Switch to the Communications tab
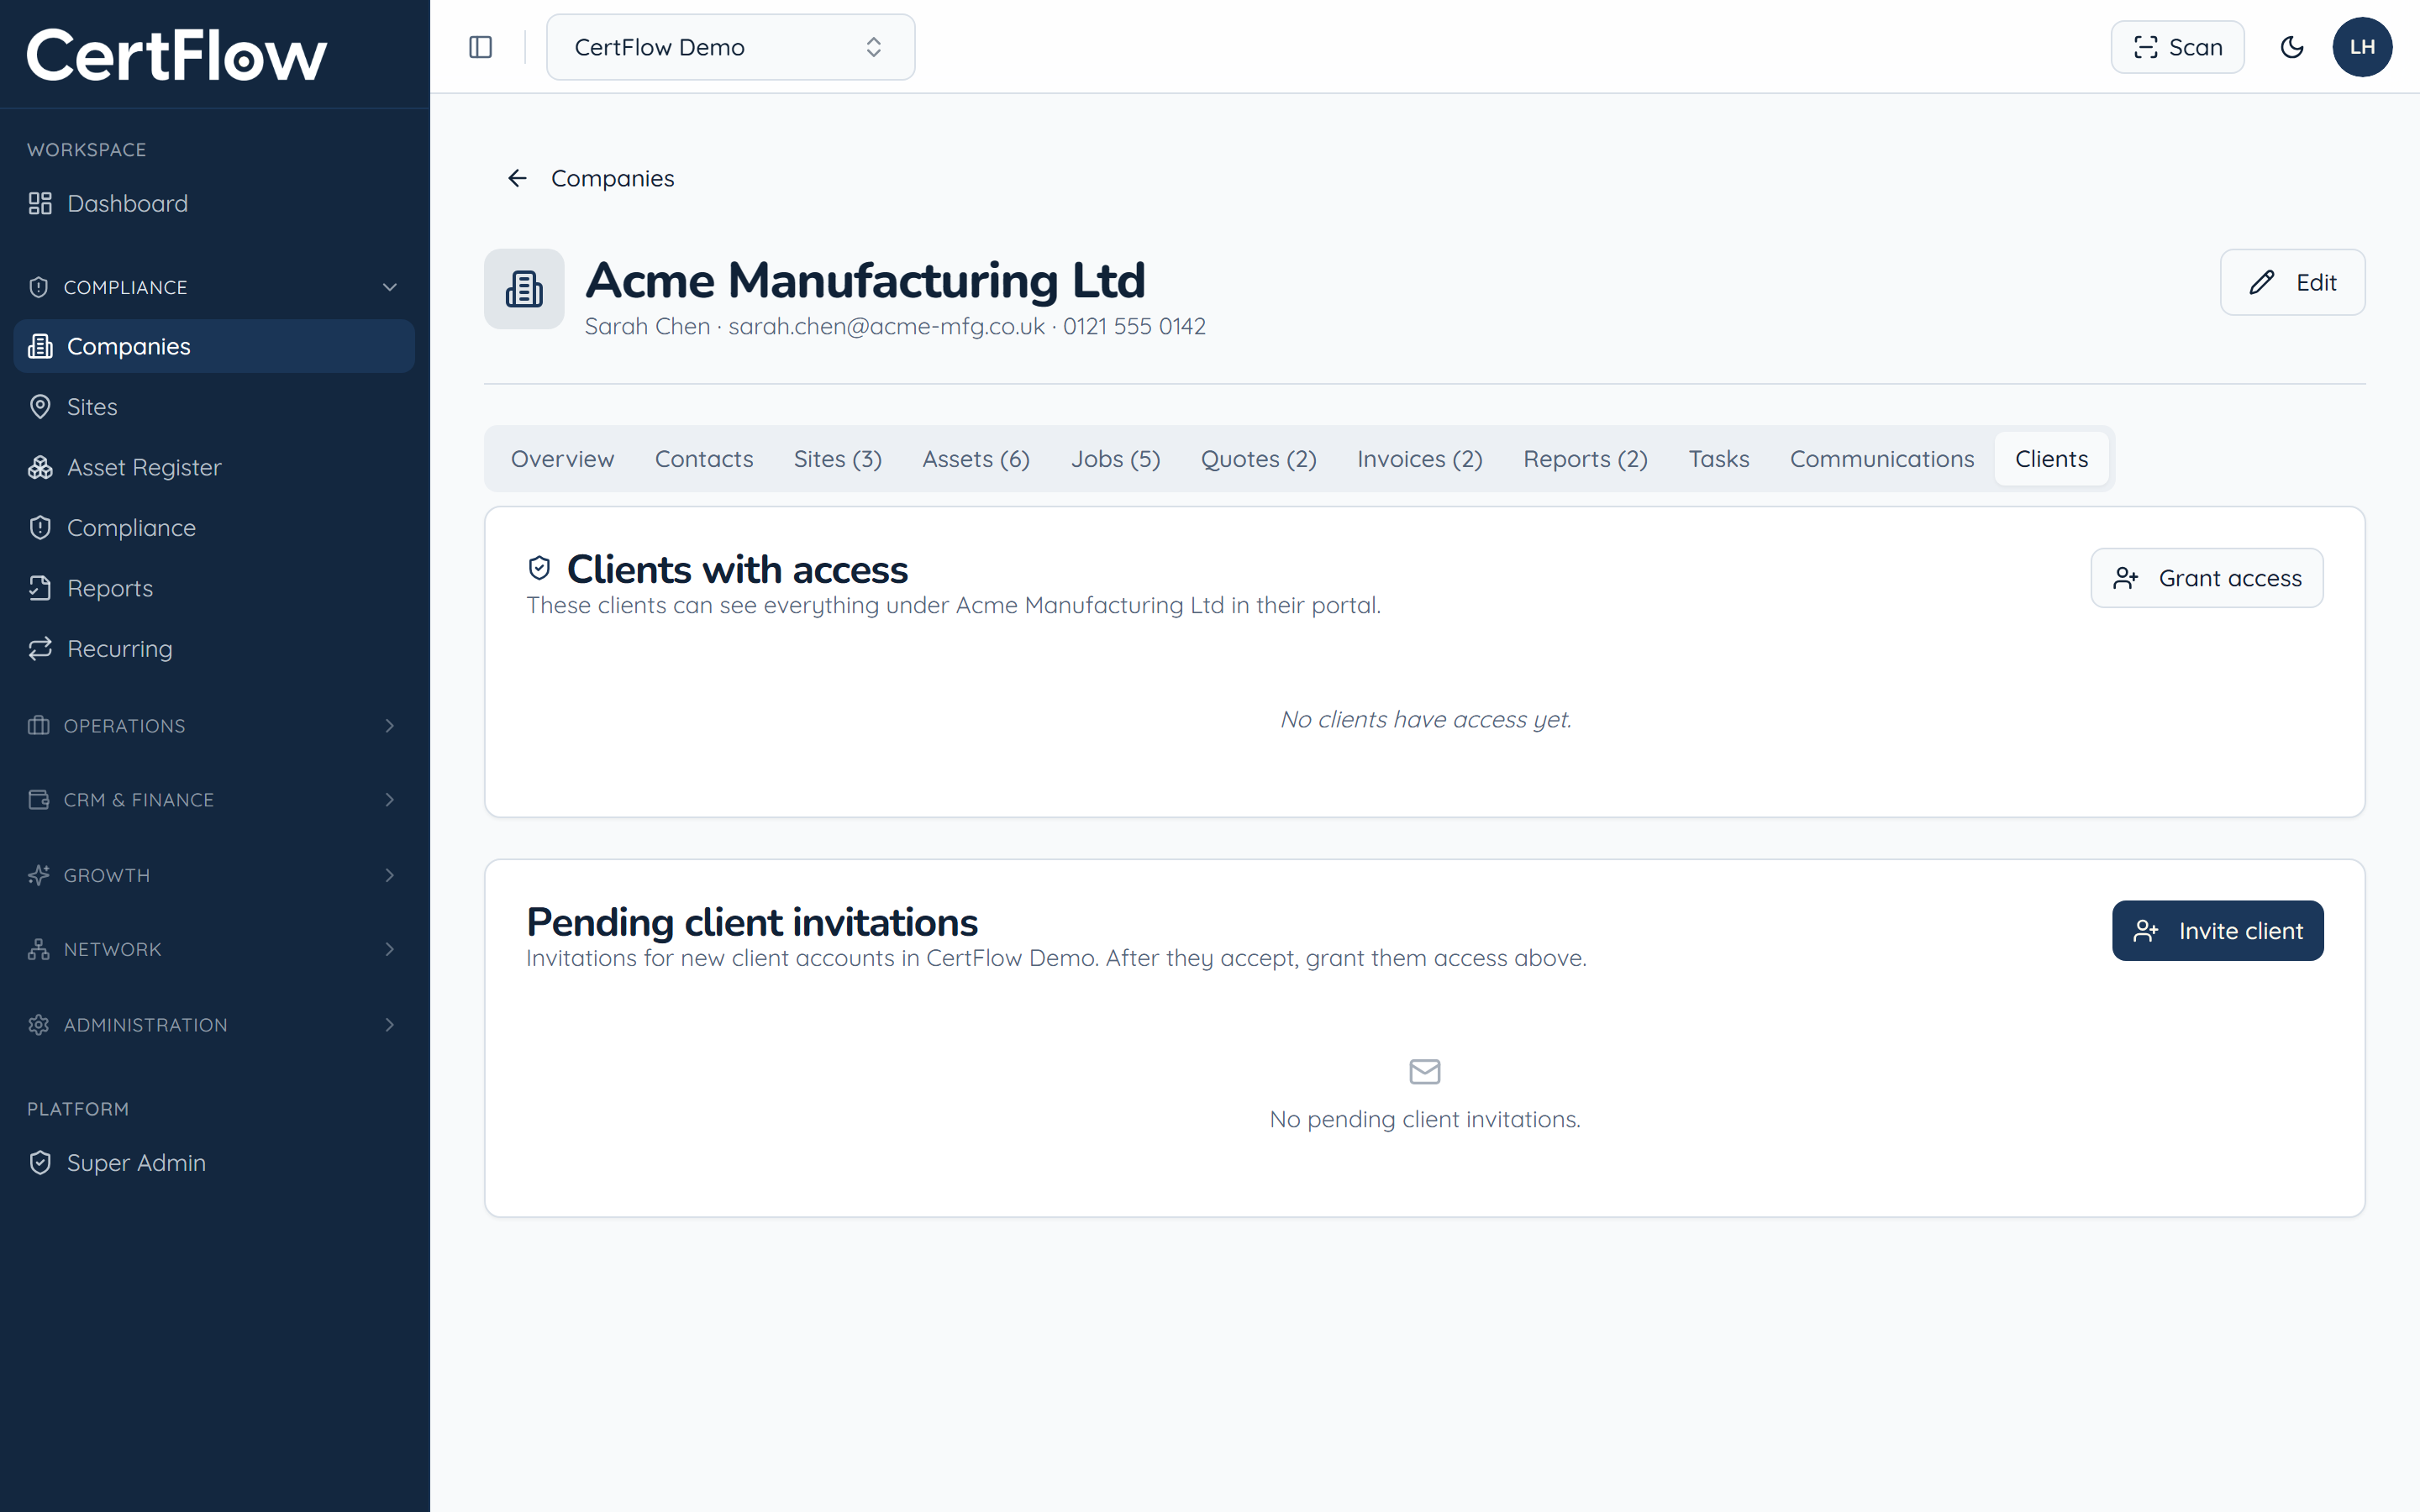Screen dimensions: 2420x1512 point(1882,459)
